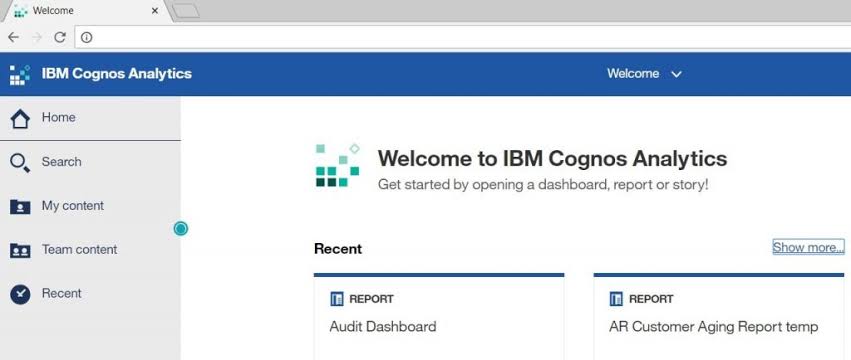
Task: Click the Home icon in sidebar
Action: 20,118
